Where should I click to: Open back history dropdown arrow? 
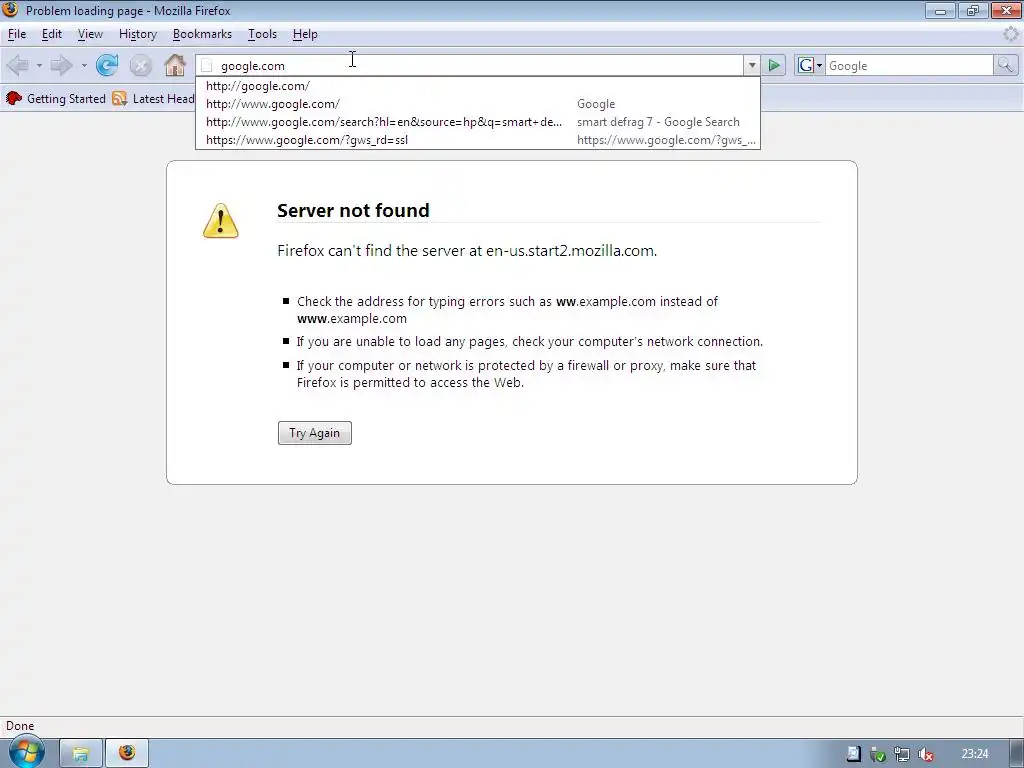point(39,65)
